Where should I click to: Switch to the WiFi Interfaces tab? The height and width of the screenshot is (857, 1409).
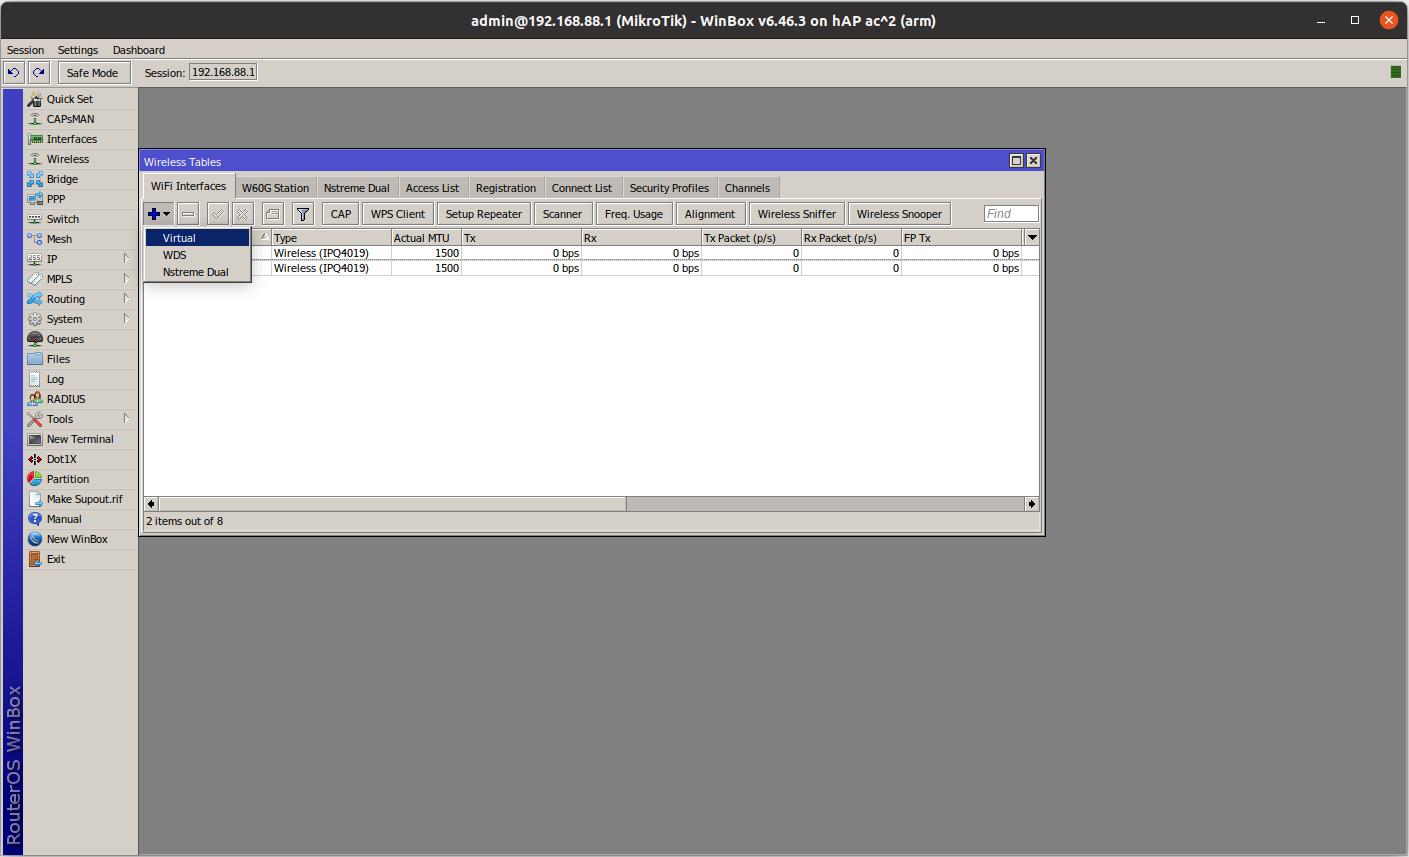point(188,186)
